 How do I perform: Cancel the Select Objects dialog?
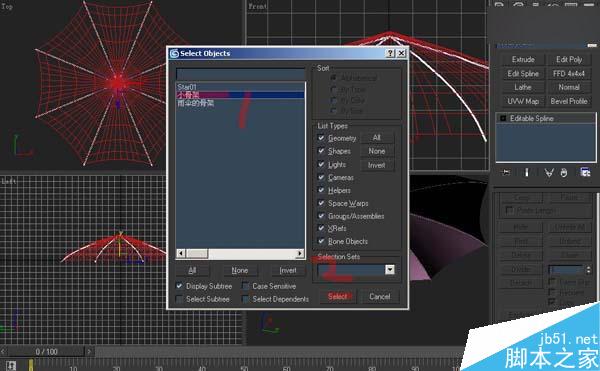coord(379,296)
